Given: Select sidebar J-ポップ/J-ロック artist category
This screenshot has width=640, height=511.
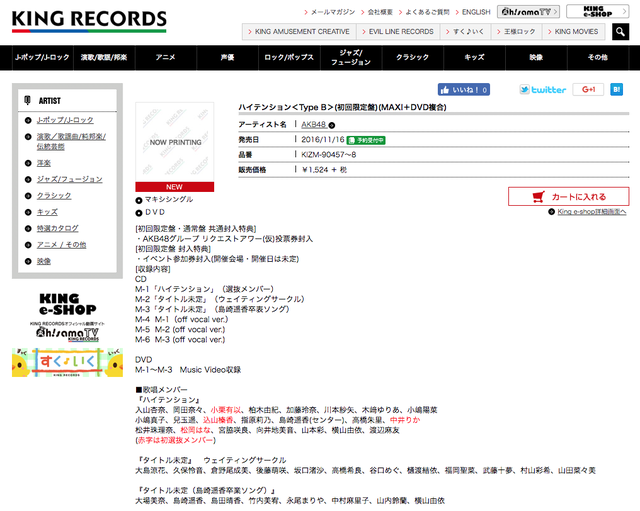Looking at the screenshot, I should (x=65, y=120).
